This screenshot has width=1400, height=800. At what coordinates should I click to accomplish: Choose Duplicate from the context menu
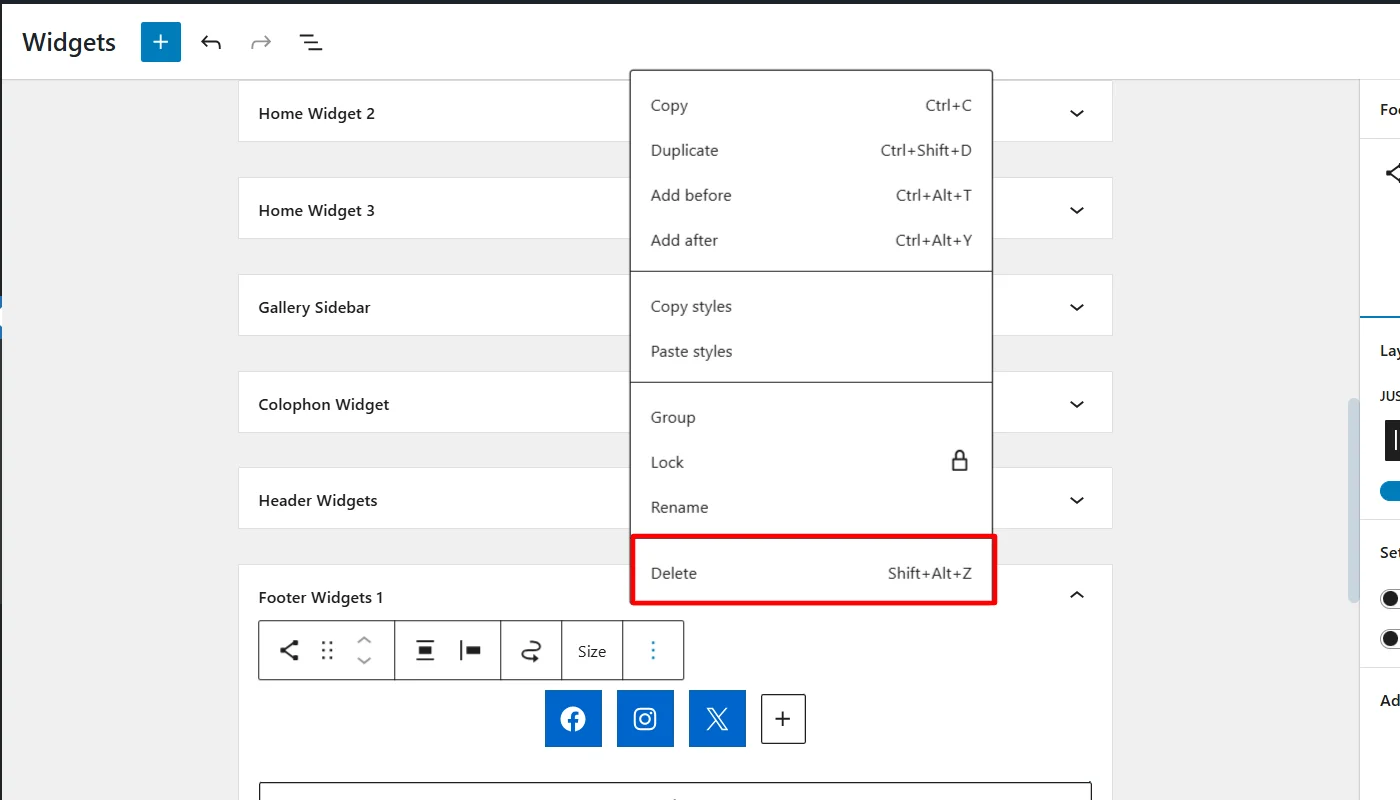(x=811, y=150)
